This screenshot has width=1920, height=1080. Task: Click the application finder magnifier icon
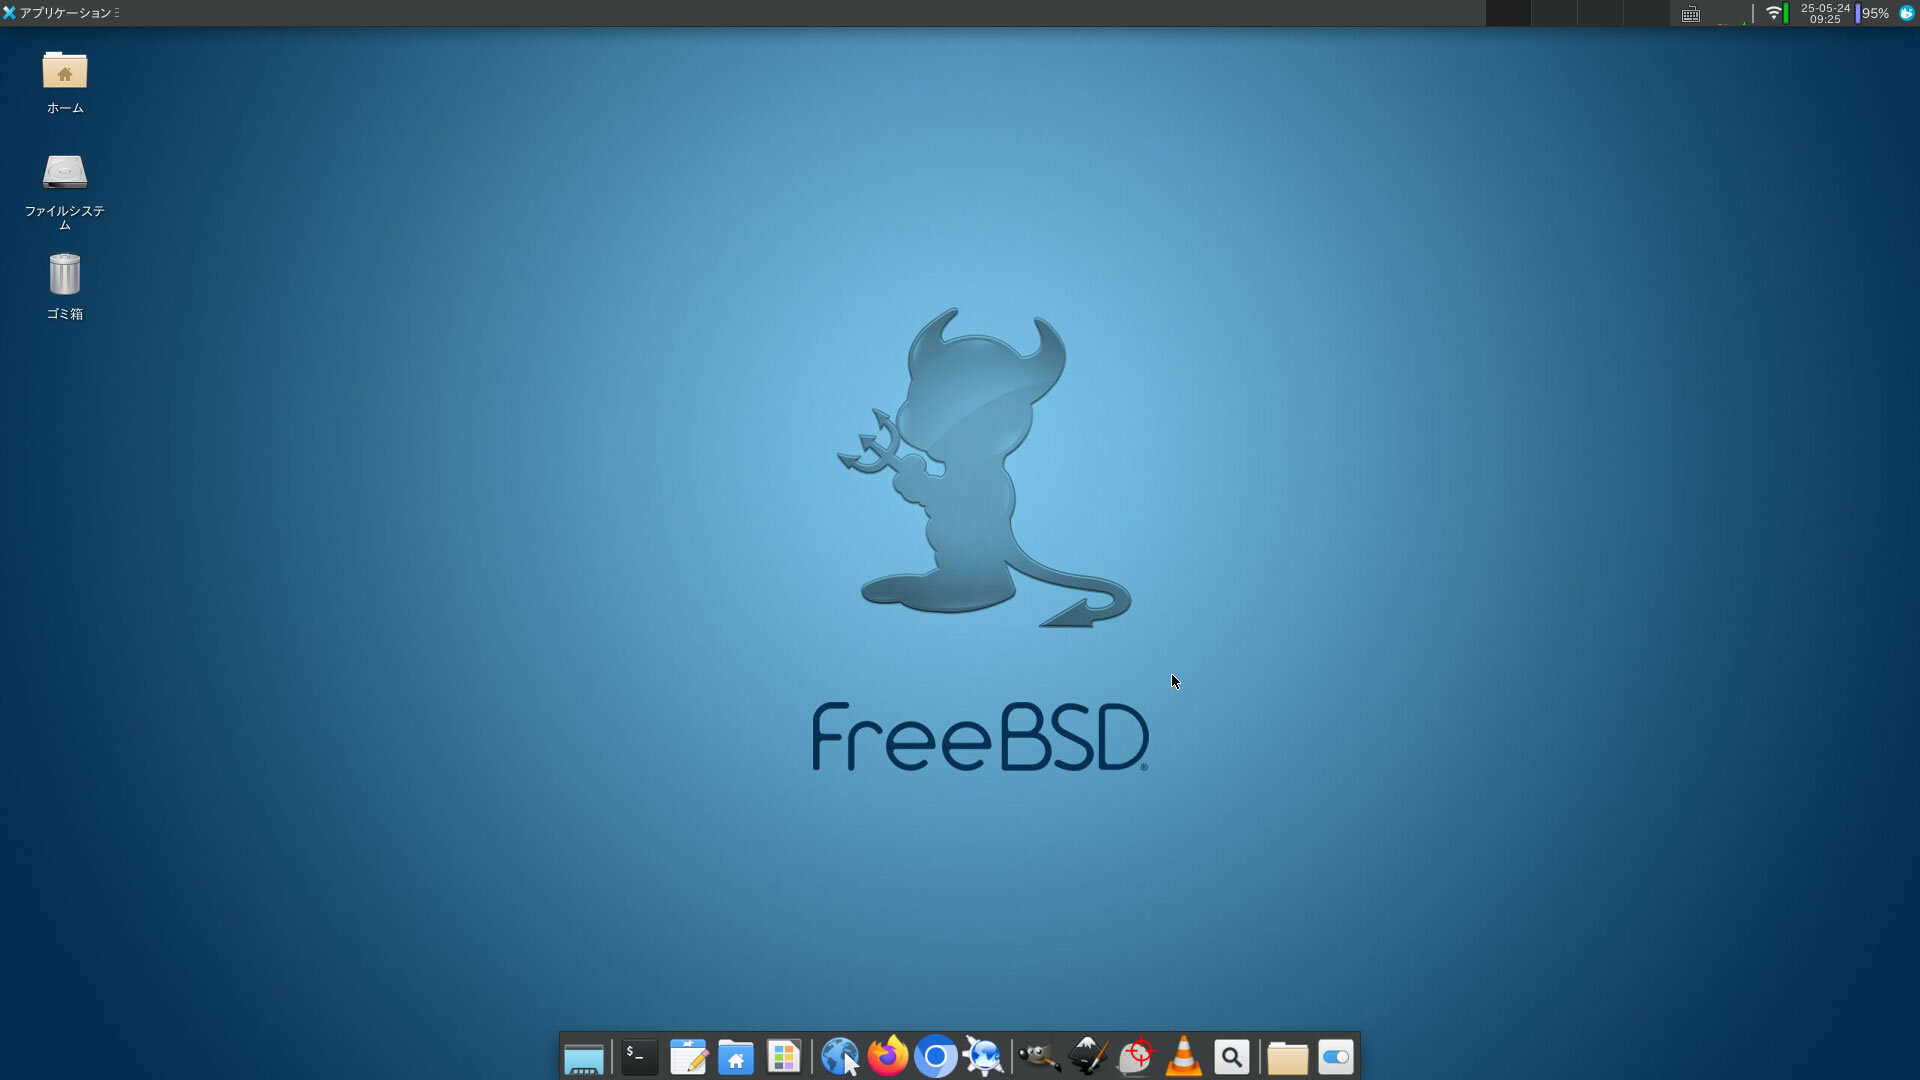[x=1232, y=1057]
